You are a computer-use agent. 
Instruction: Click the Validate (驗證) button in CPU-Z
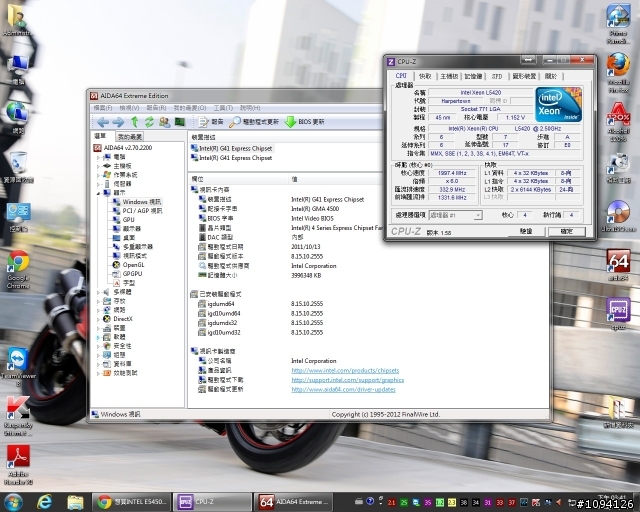point(526,231)
